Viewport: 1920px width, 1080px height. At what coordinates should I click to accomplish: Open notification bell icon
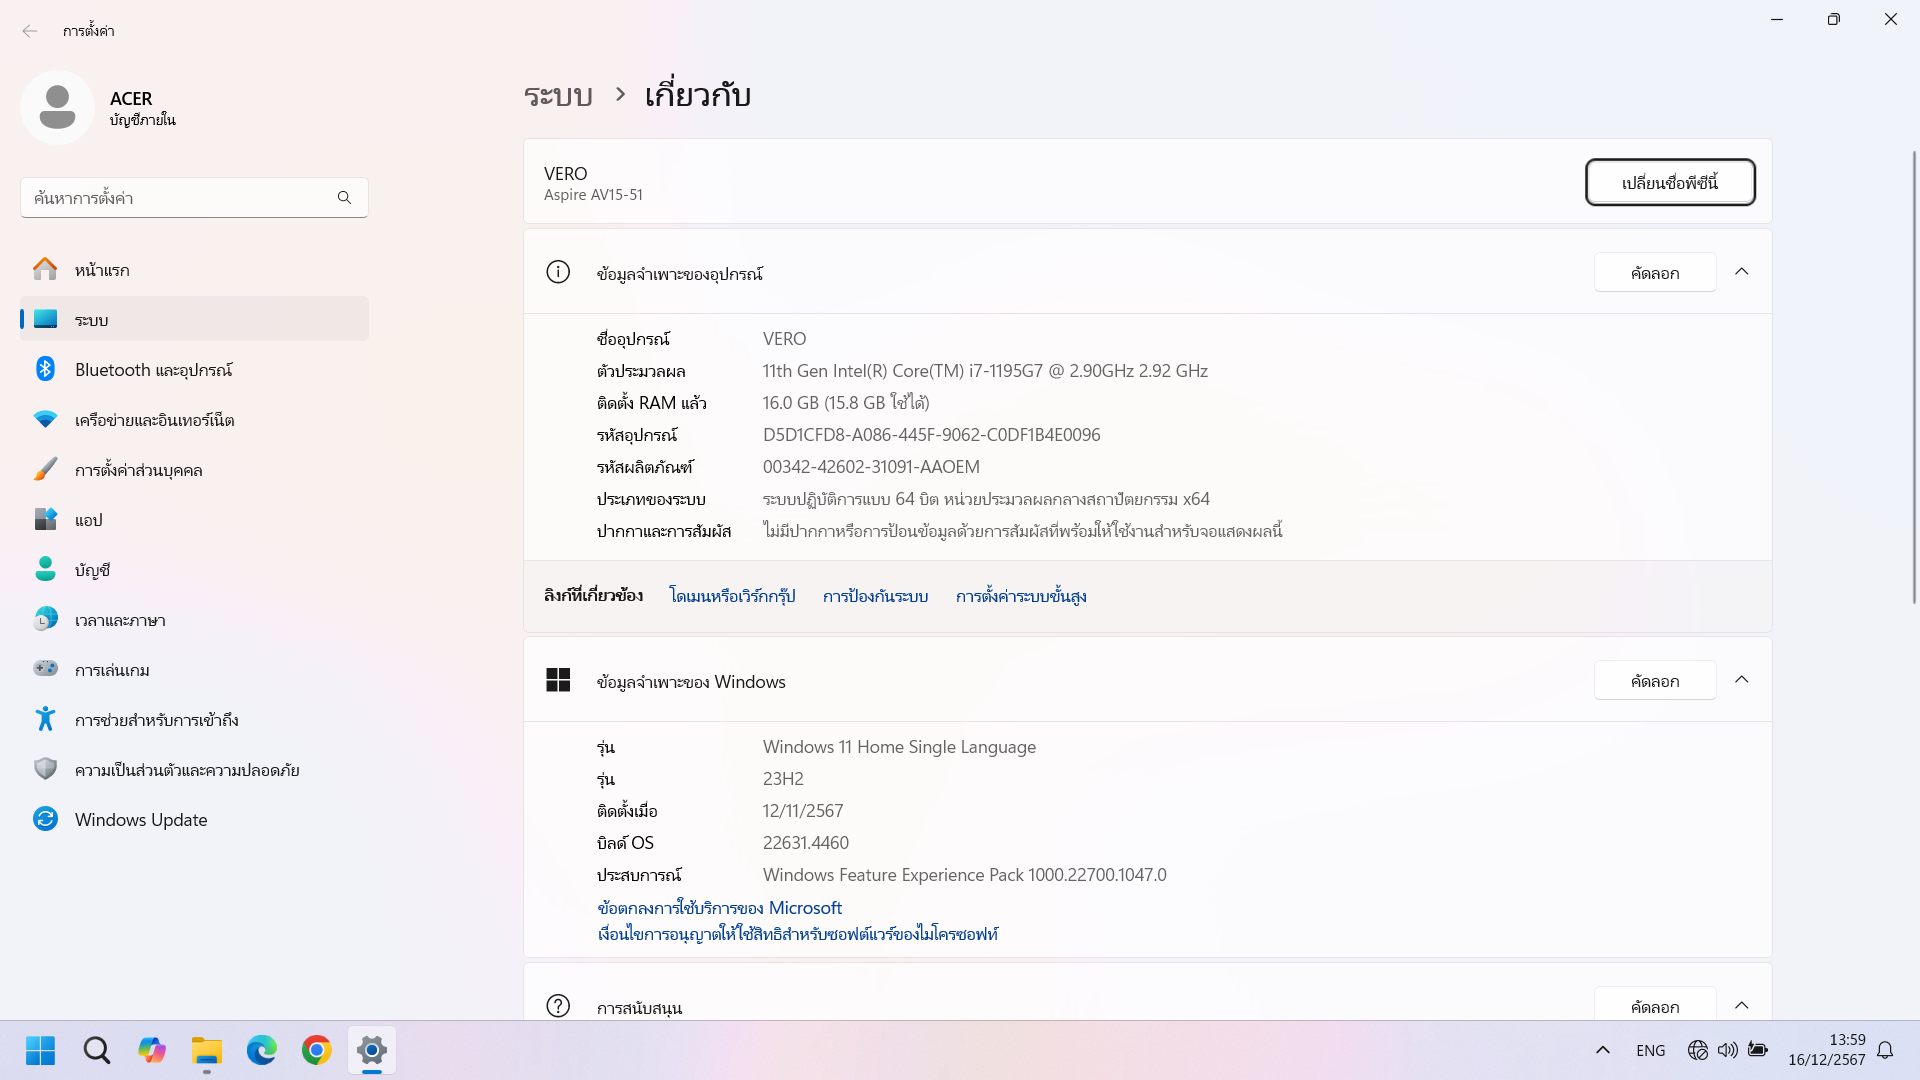(1885, 1050)
